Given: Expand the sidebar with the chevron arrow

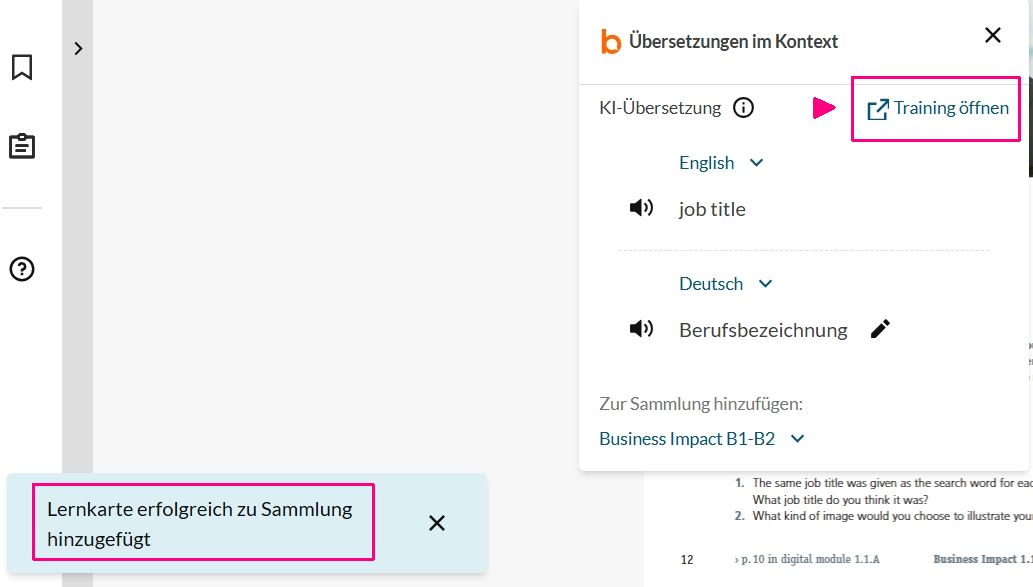Looking at the screenshot, I should click(78, 48).
